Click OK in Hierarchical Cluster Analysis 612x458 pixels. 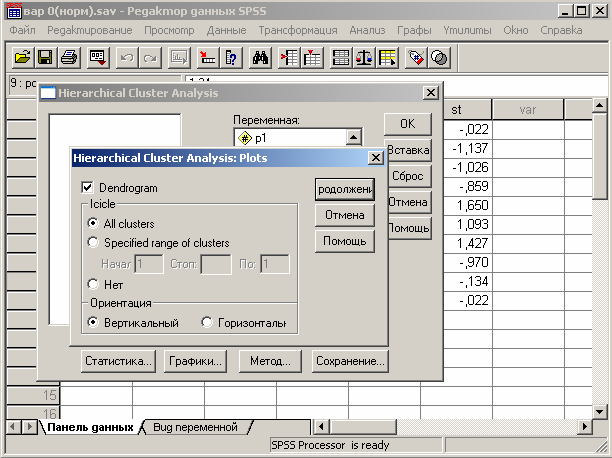pyautogui.click(x=408, y=124)
